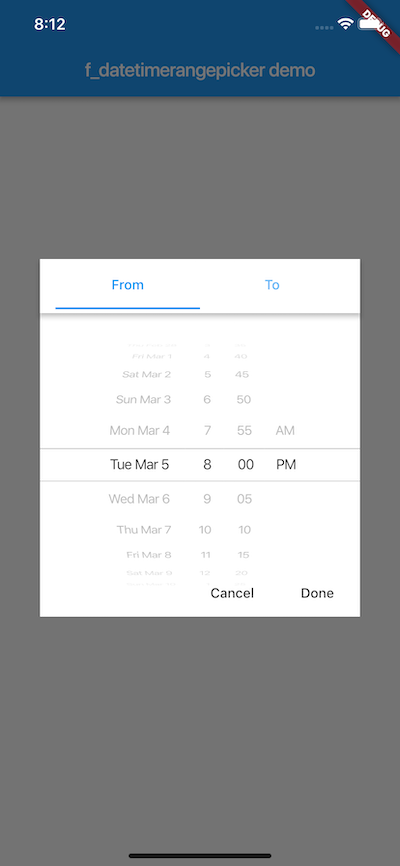The image size is (400, 866).
Task: Select hour 7 in hour wheel
Action: pos(207,430)
